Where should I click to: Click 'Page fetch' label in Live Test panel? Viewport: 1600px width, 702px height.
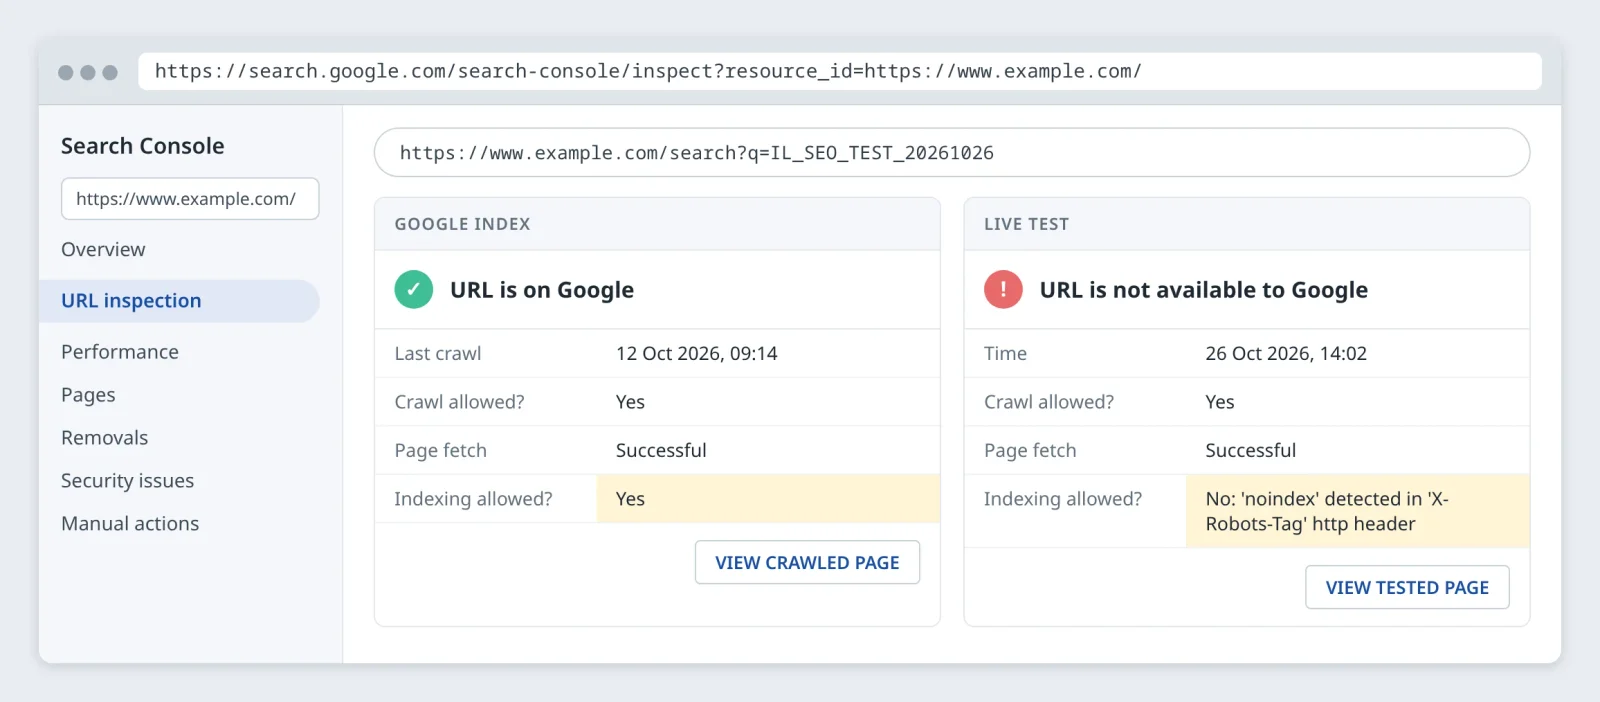pos(1030,451)
